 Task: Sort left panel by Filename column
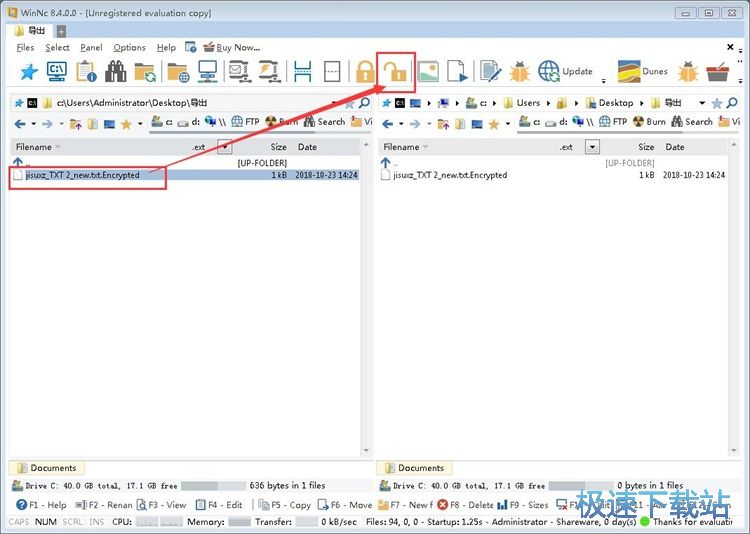coord(33,147)
